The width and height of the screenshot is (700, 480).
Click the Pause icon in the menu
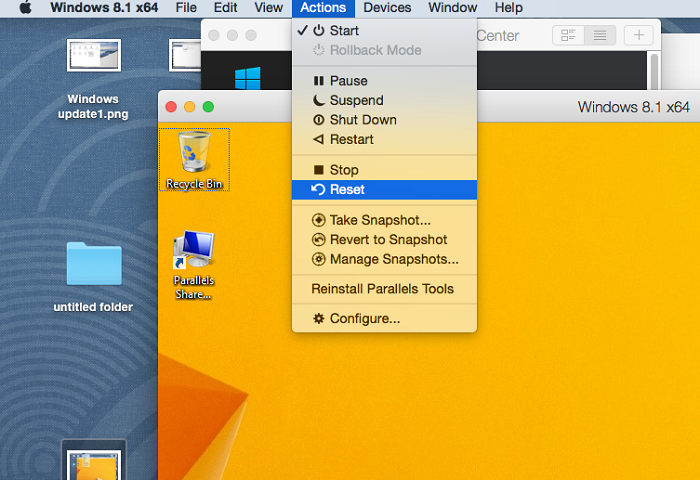pyautogui.click(x=318, y=81)
